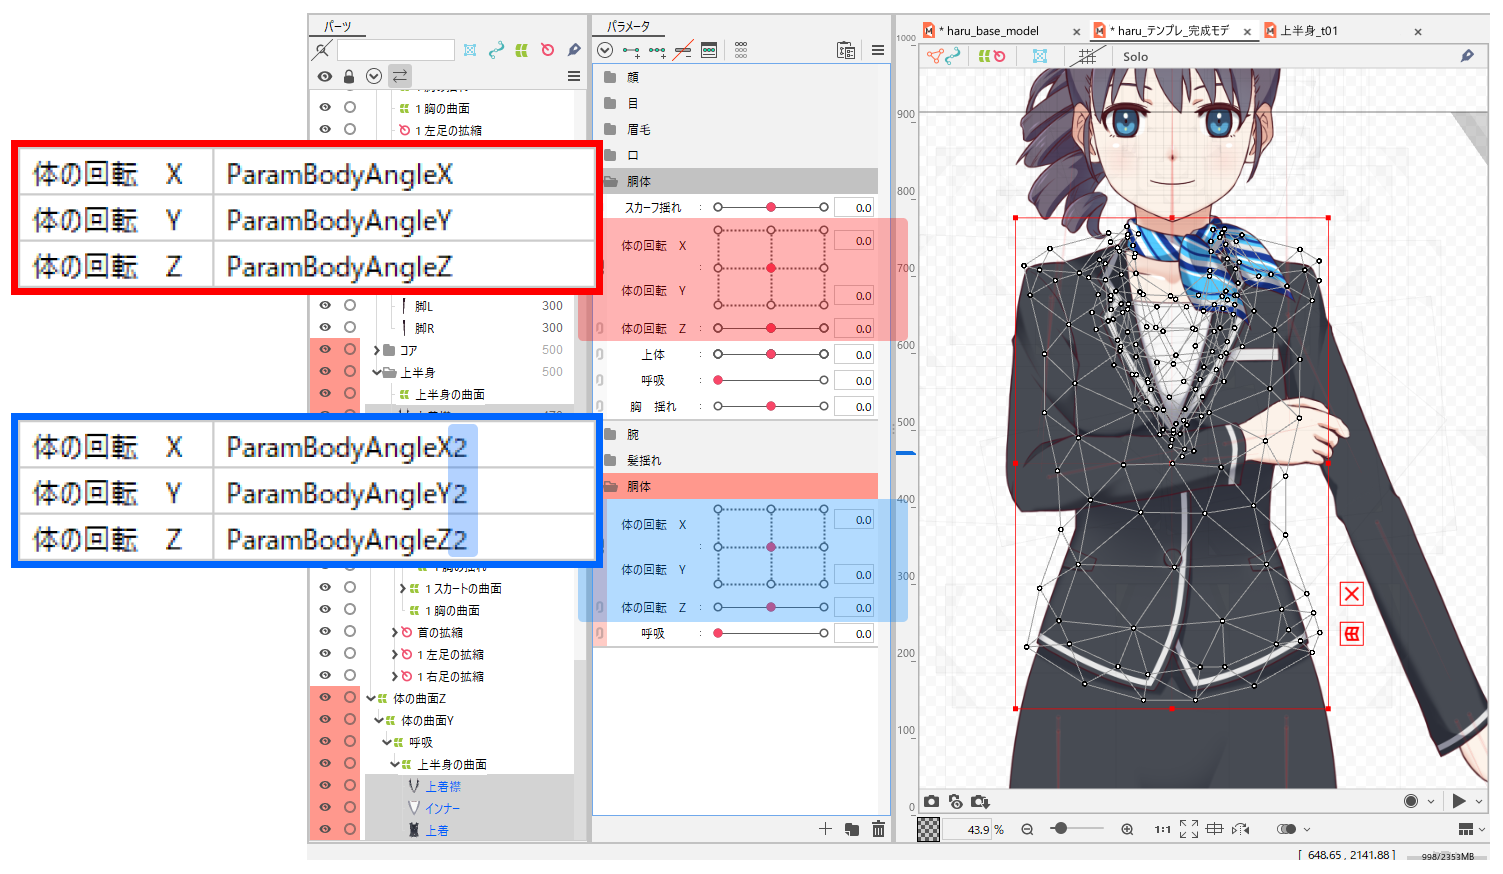Expand the コア folder in parts tree
This screenshot has height=874, width=1503.
click(377, 350)
